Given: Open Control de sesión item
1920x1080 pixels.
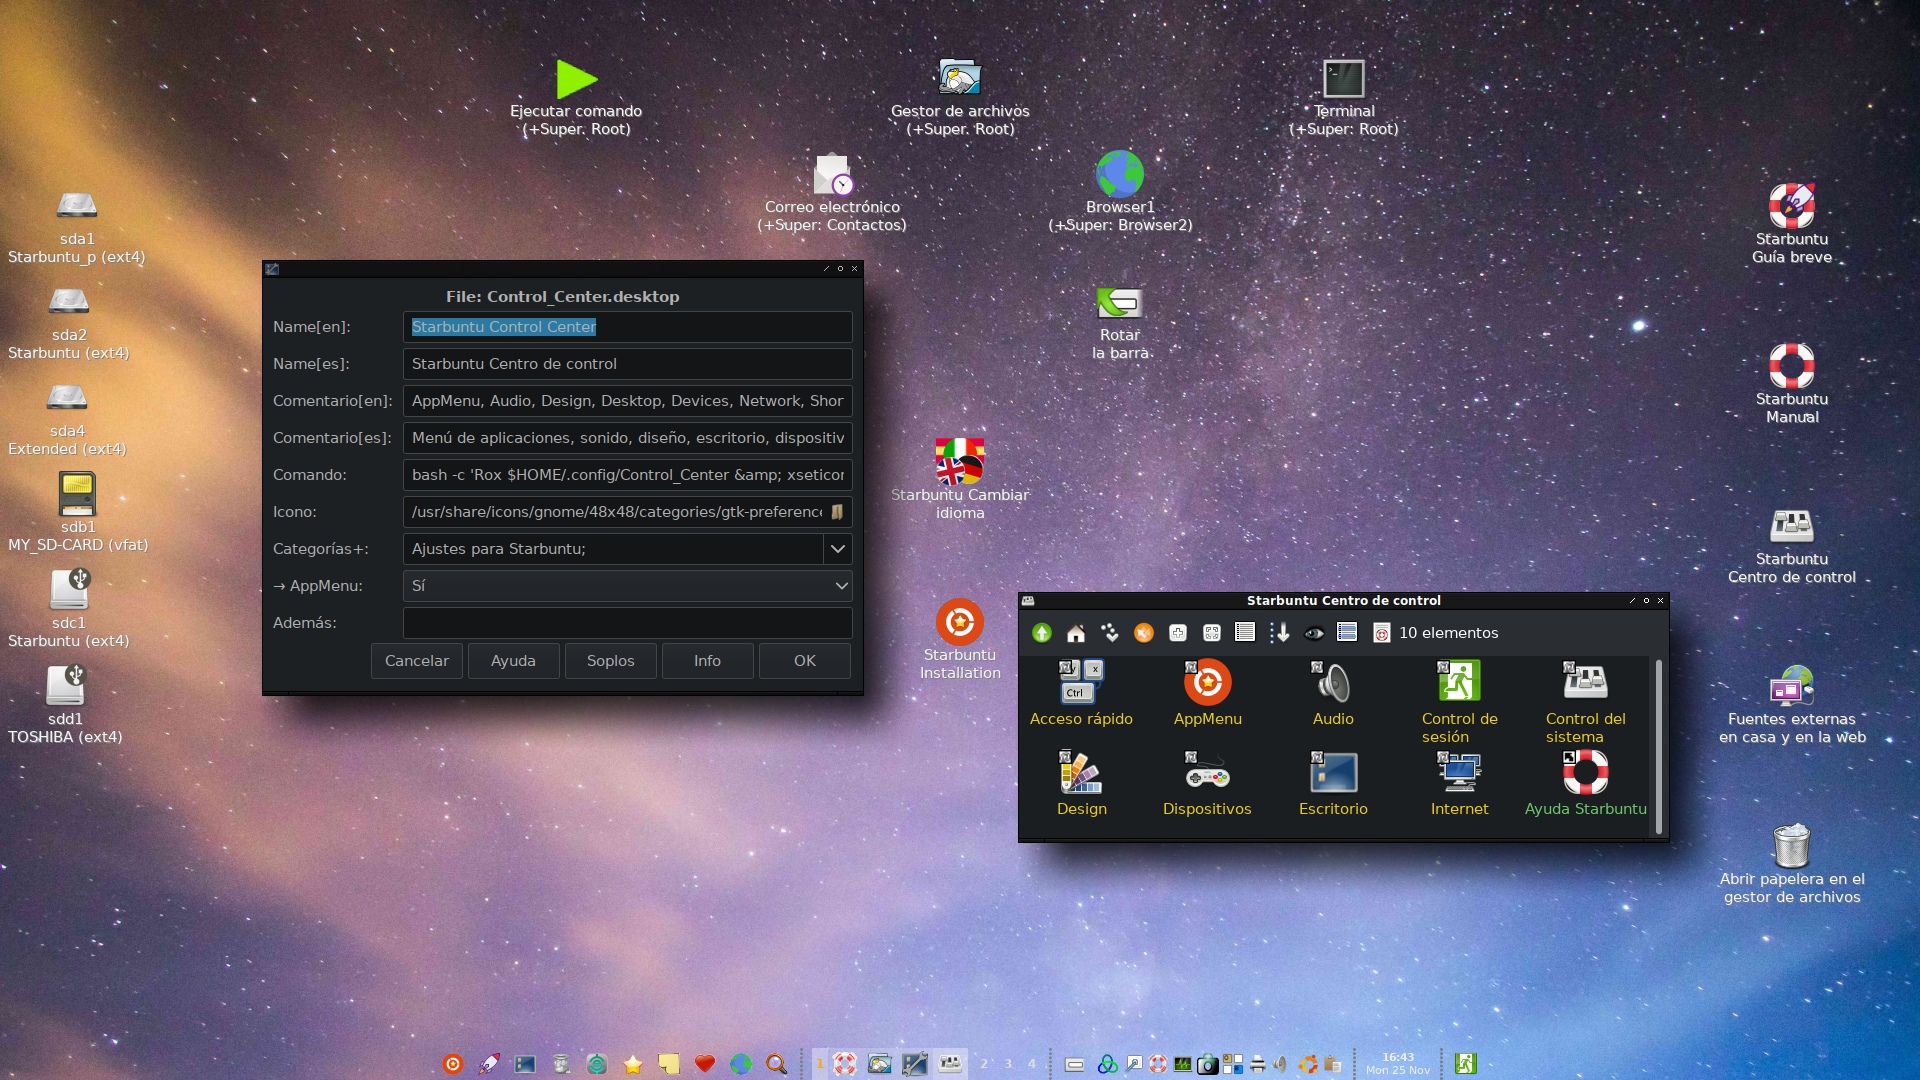Looking at the screenshot, I should coord(1460,702).
